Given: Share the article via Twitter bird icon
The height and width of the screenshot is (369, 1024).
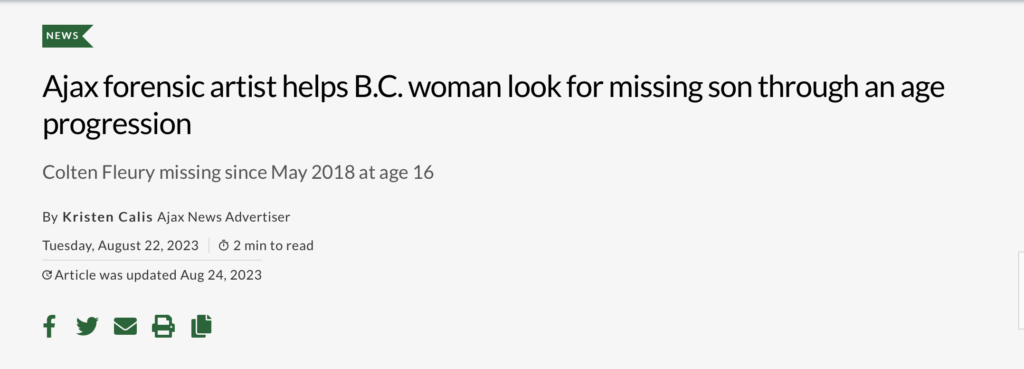Looking at the screenshot, I should pos(87,326).
